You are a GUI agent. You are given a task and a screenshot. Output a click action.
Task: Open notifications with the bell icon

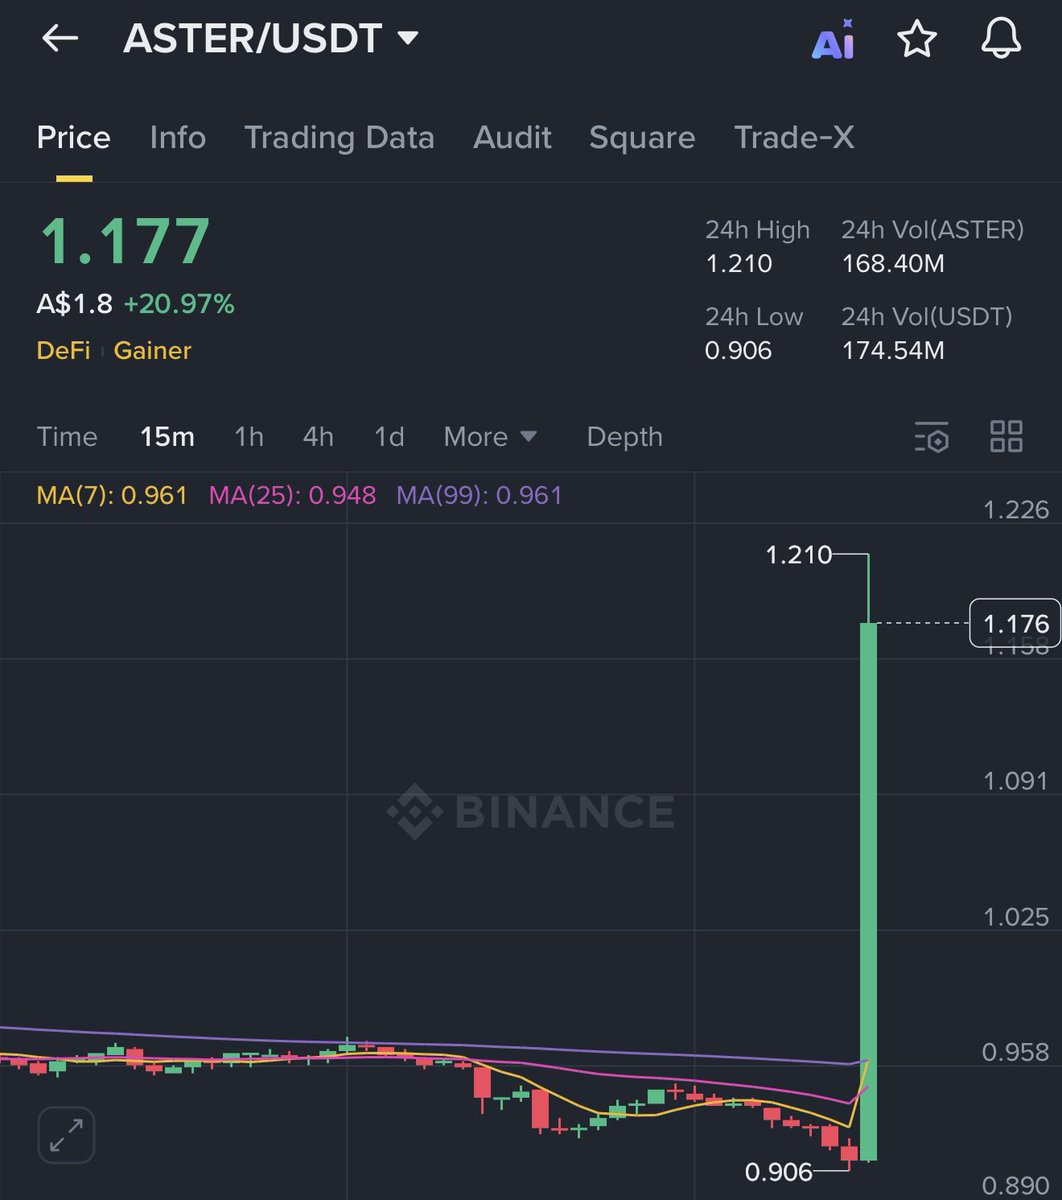coord(1000,40)
